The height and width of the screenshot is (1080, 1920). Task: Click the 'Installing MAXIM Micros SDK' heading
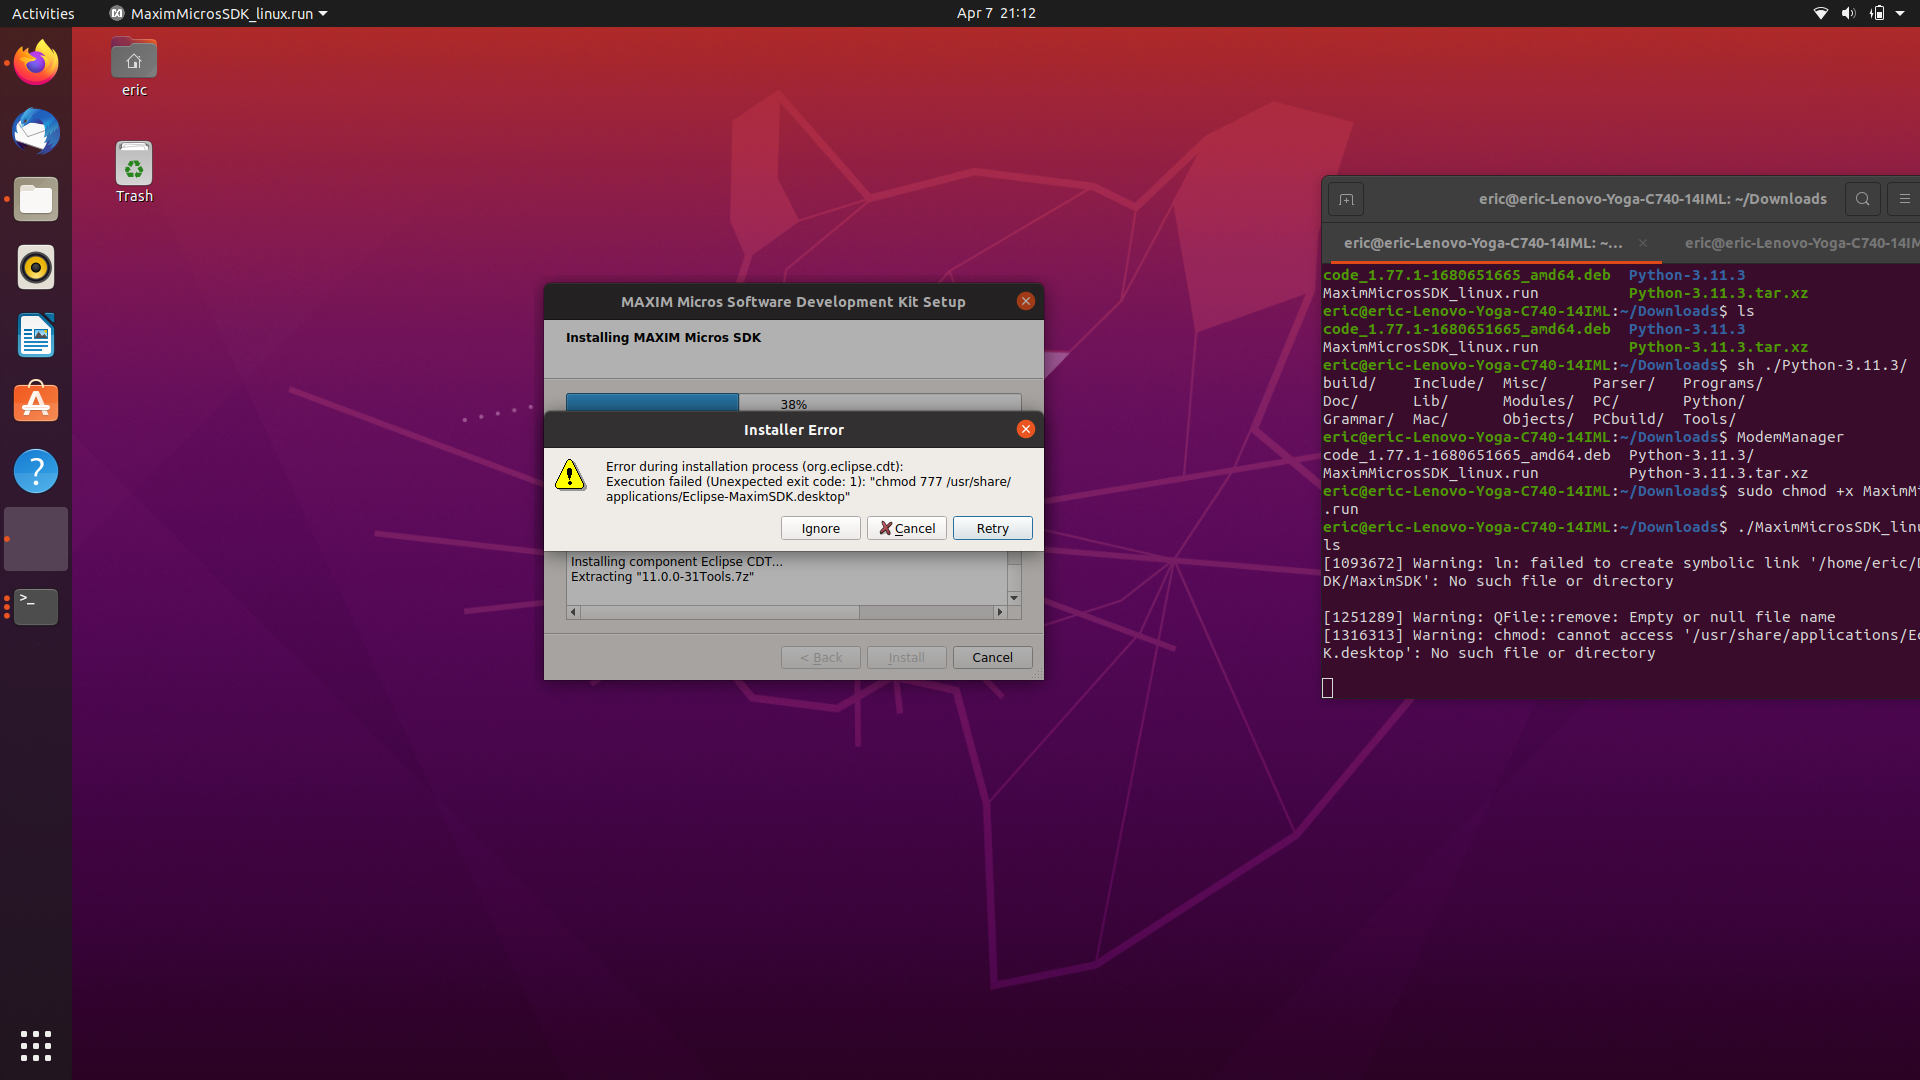663,338
